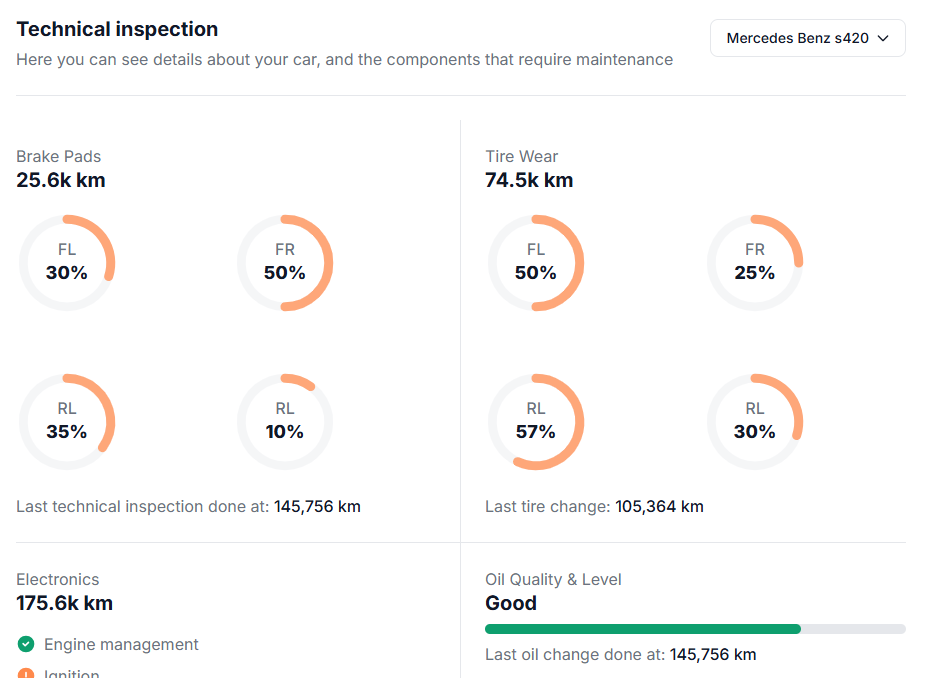Select the RL brake pad gauge at 35%
Viewport: 927px width, 678px height.
67,420
